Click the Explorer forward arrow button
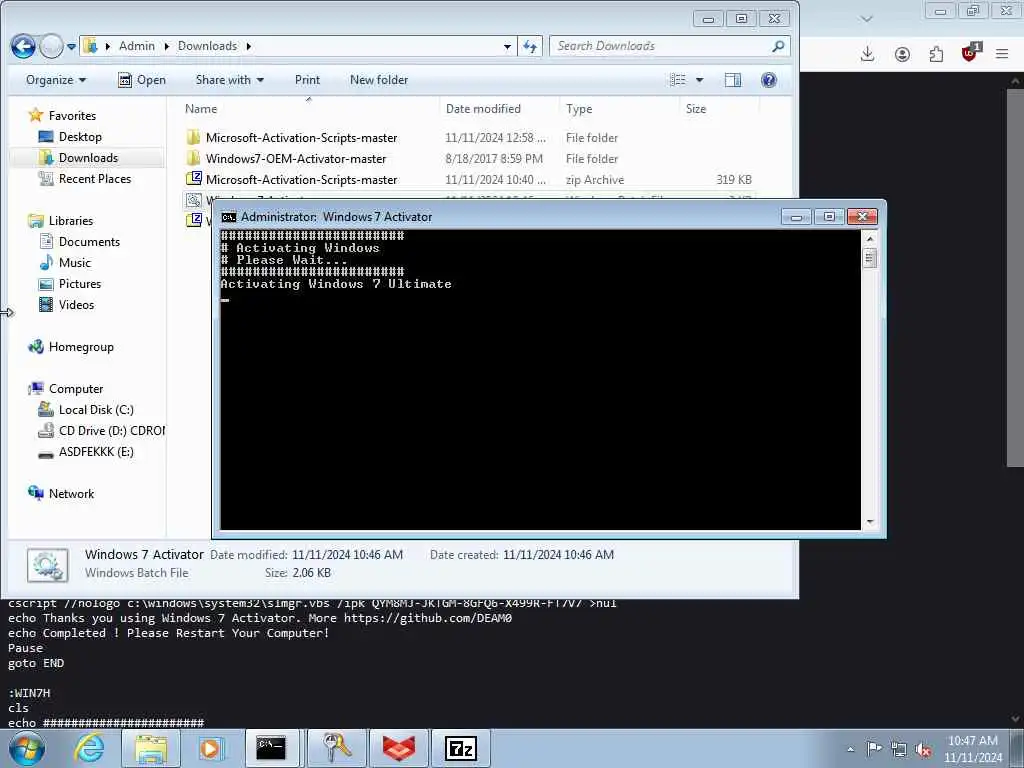The image size is (1024, 768). click(x=52, y=46)
